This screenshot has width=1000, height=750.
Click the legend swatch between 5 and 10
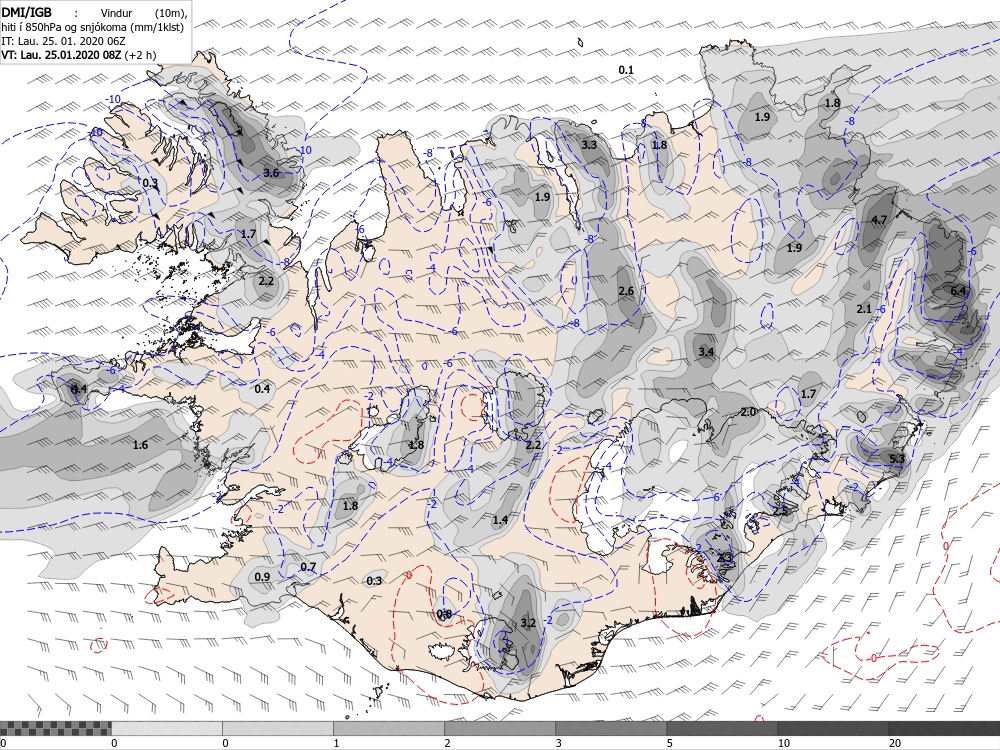722,728
